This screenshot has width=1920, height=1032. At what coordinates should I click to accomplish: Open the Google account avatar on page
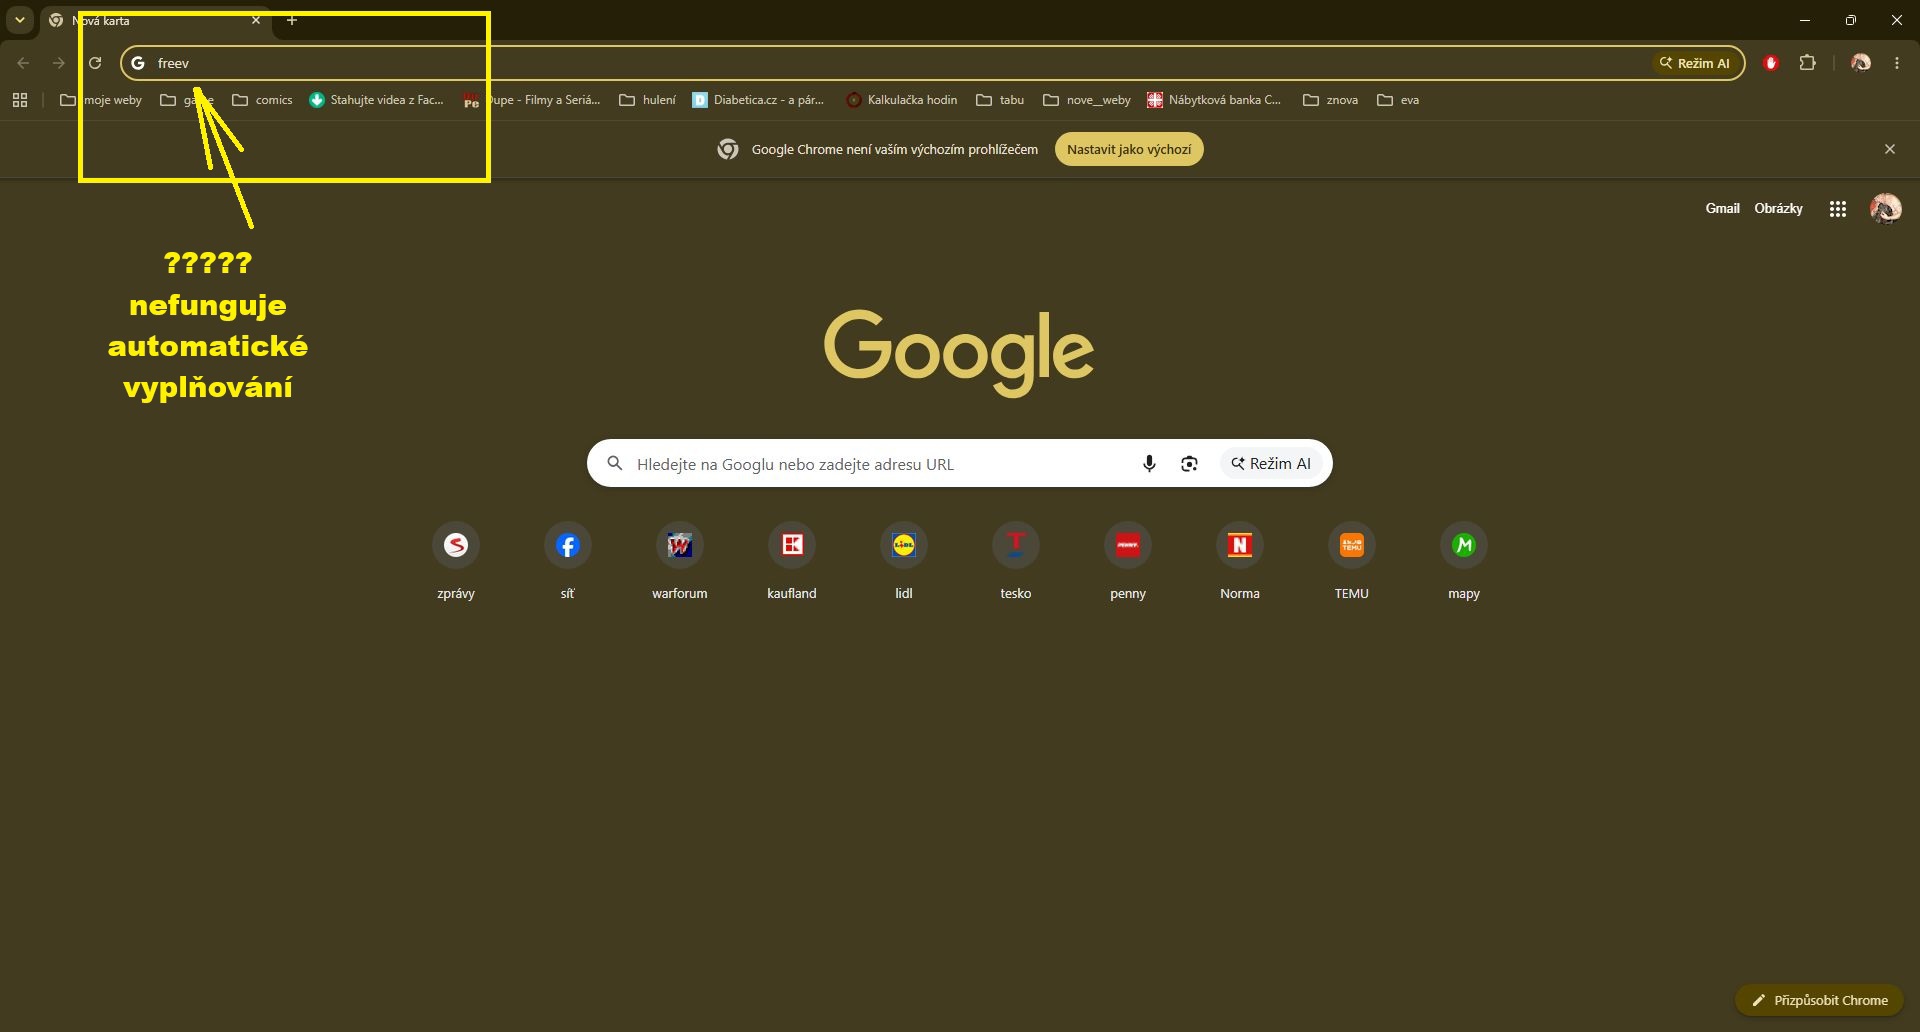[1886, 209]
